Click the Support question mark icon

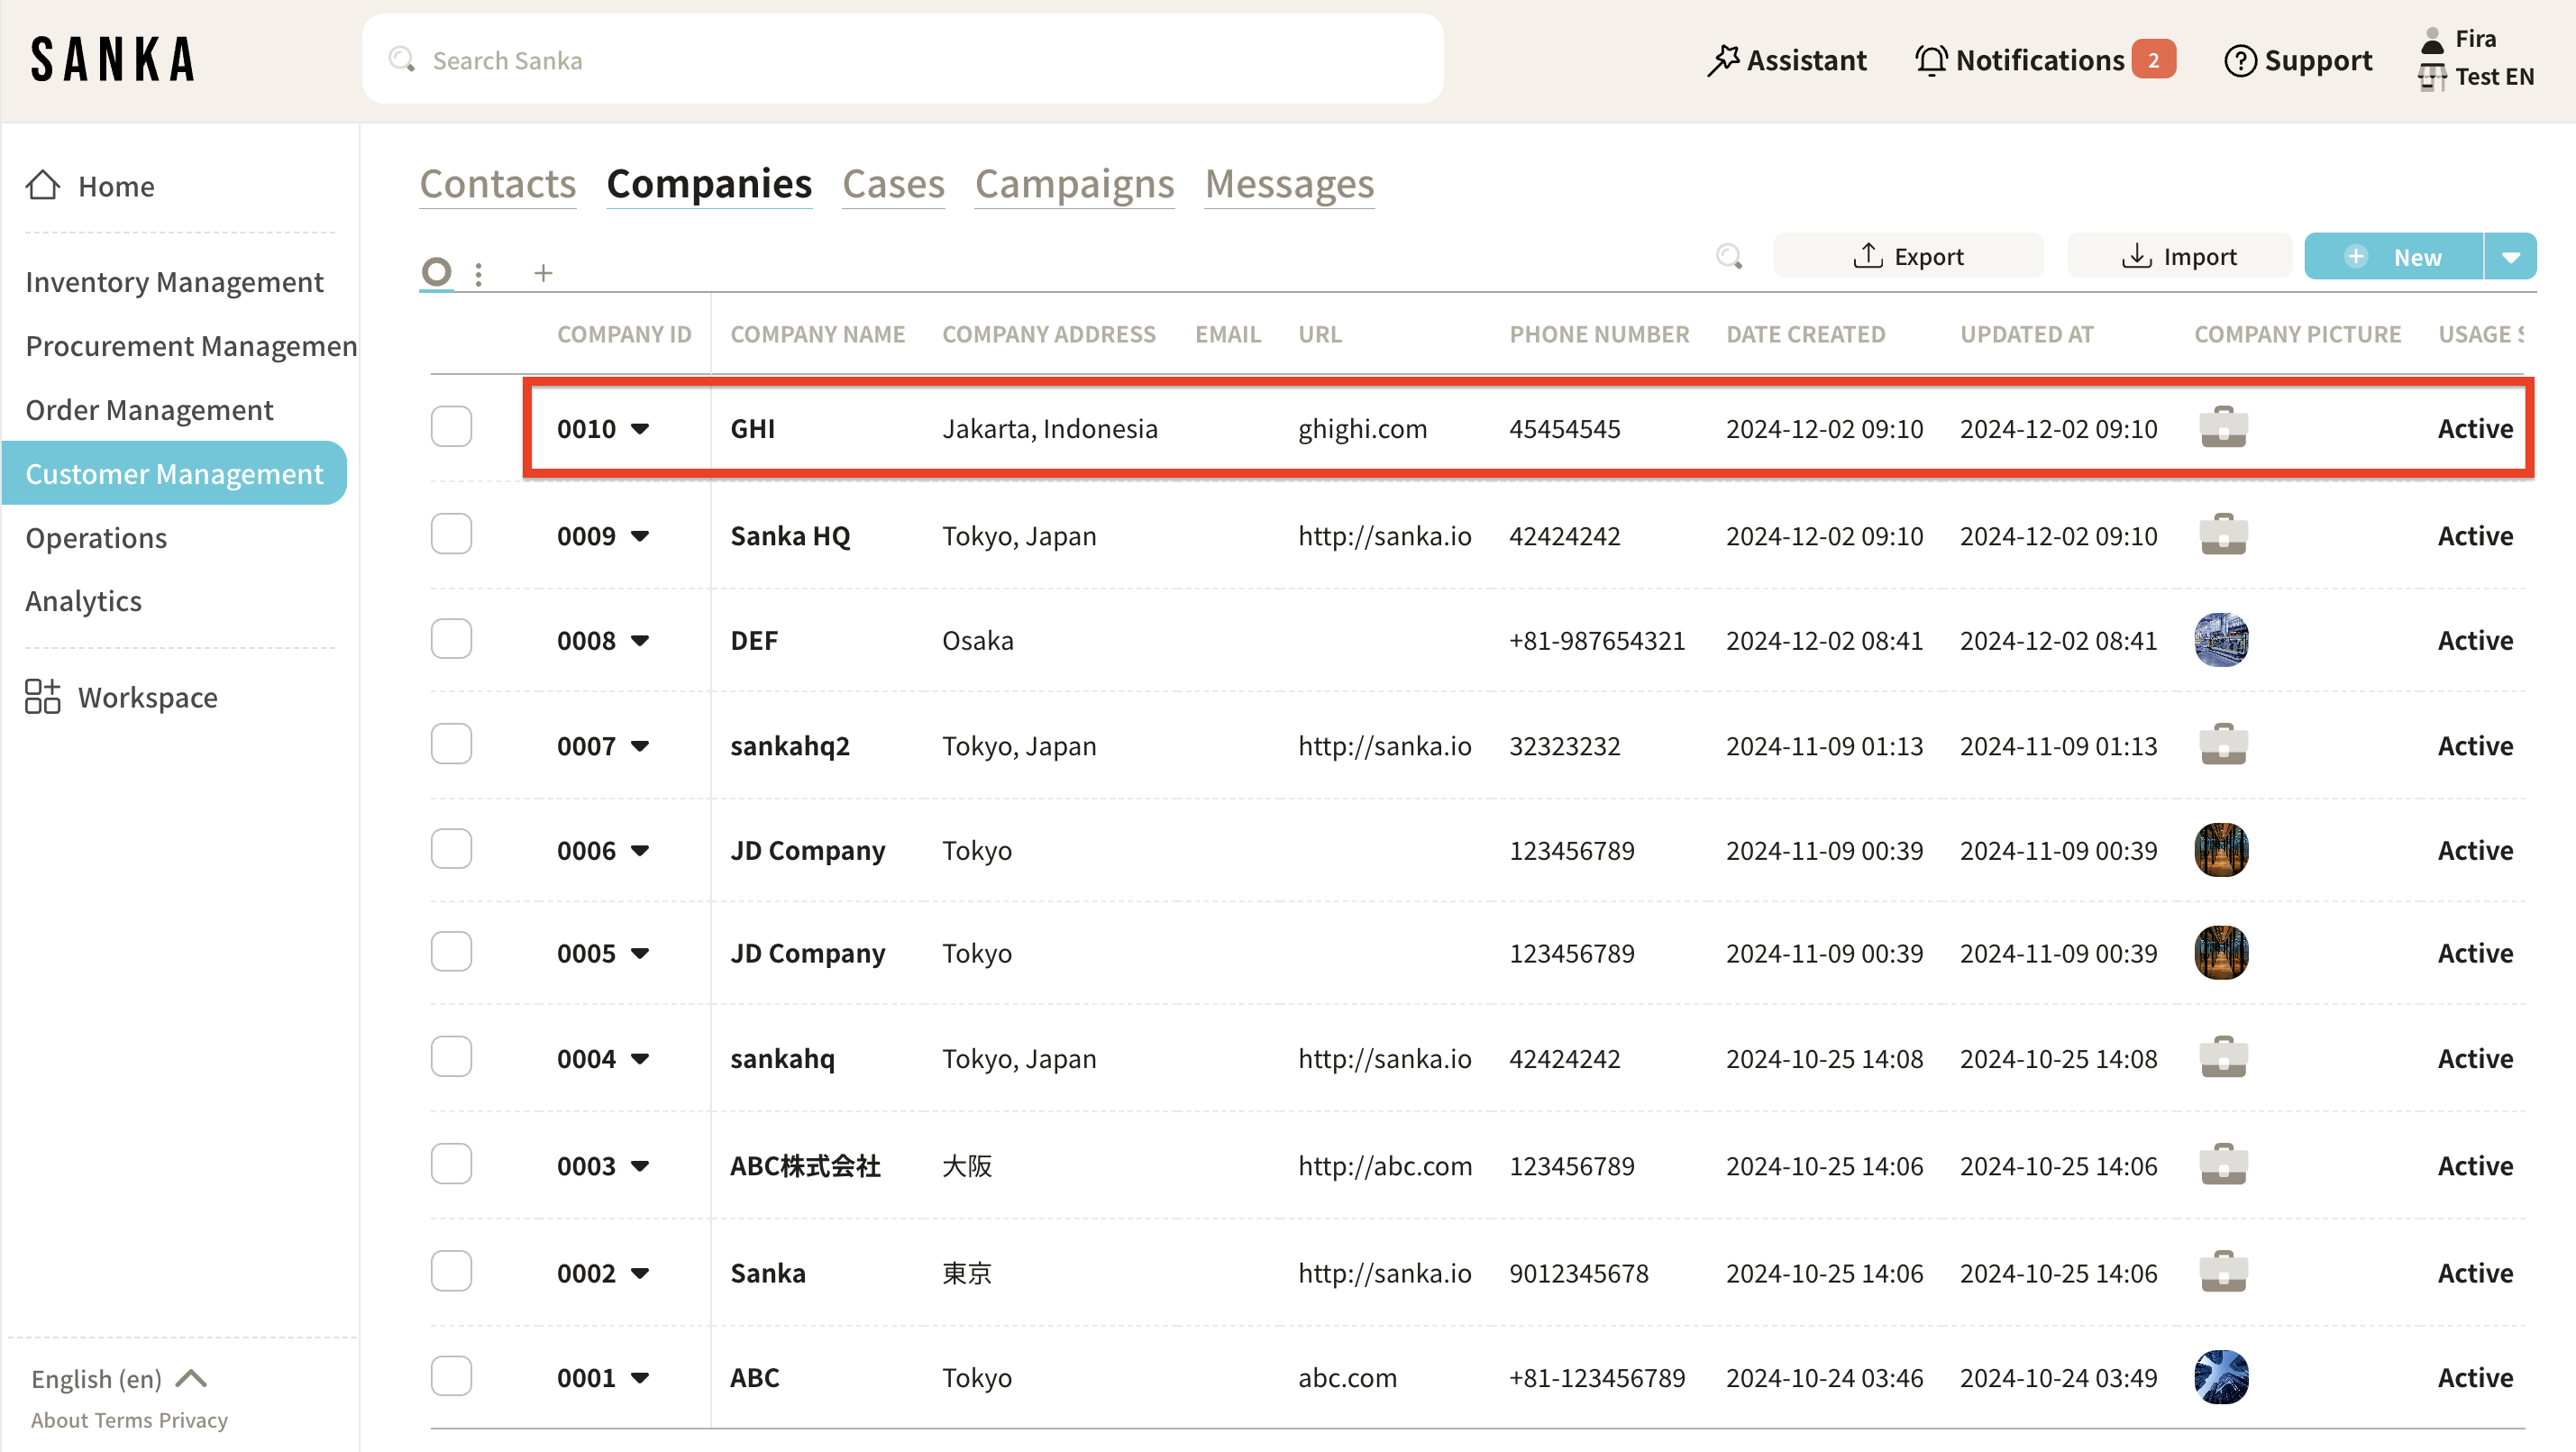coord(2239,60)
